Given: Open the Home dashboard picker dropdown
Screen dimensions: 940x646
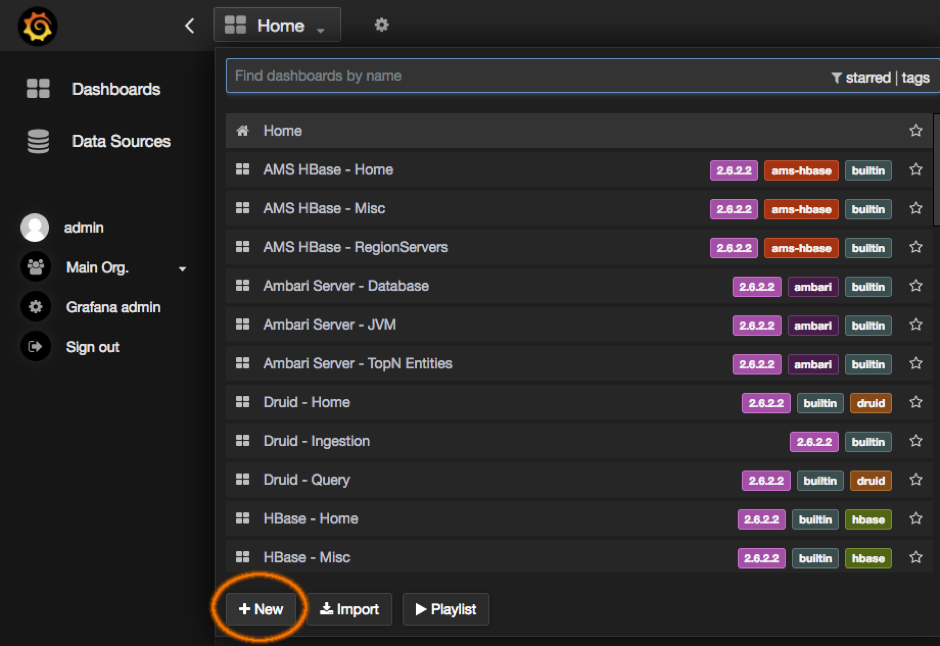Looking at the screenshot, I should 277,26.
